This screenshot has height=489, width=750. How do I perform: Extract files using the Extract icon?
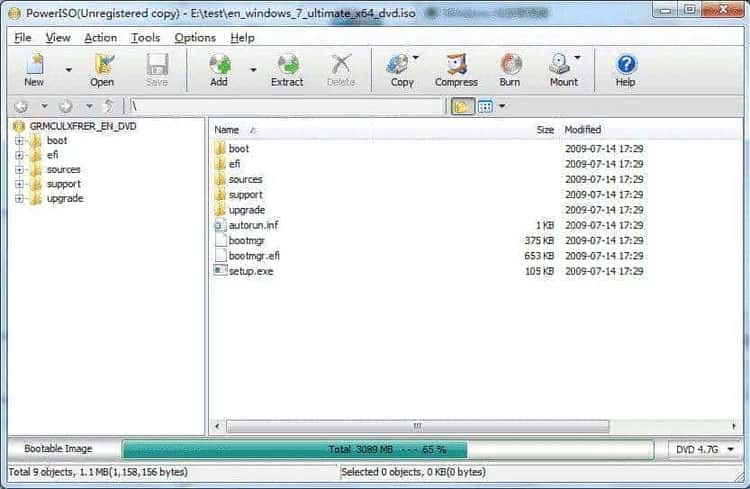click(287, 70)
